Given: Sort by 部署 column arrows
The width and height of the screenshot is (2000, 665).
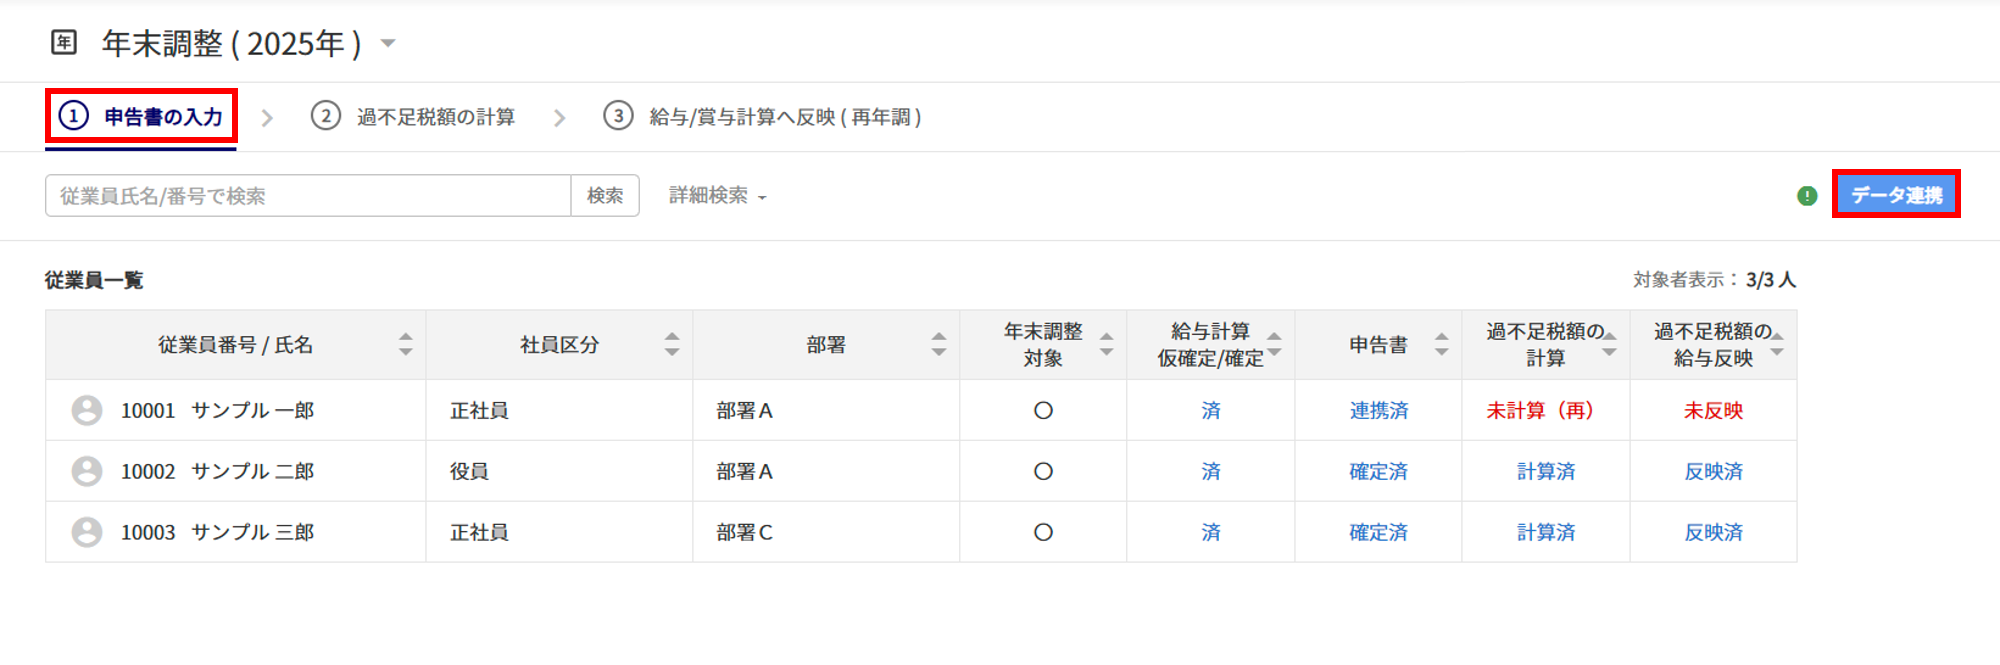Looking at the screenshot, I should click(x=938, y=345).
